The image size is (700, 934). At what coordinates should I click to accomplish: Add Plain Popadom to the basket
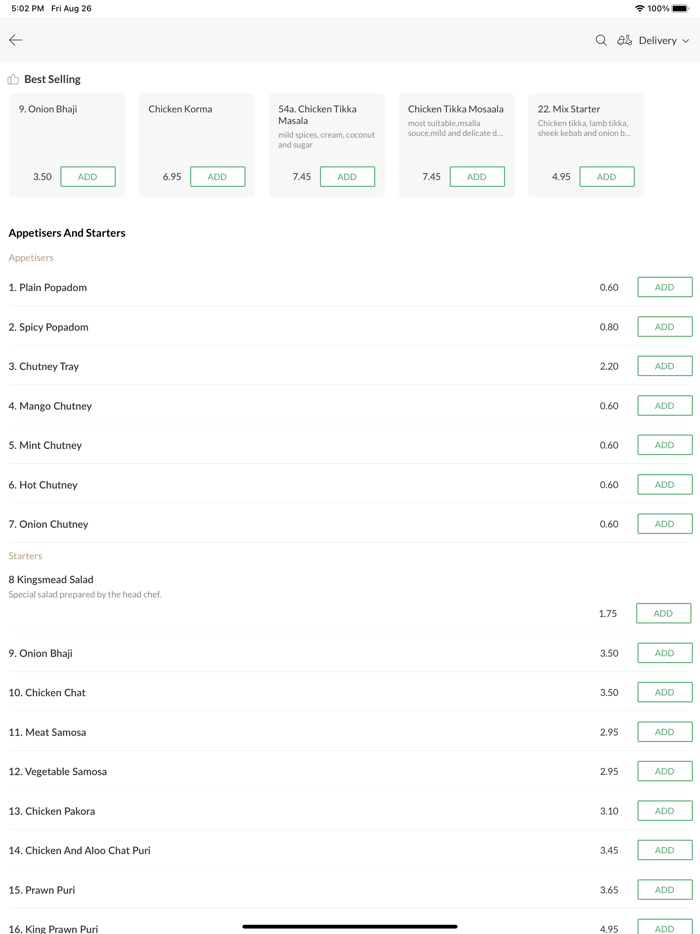pyautogui.click(x=664, y=287)
